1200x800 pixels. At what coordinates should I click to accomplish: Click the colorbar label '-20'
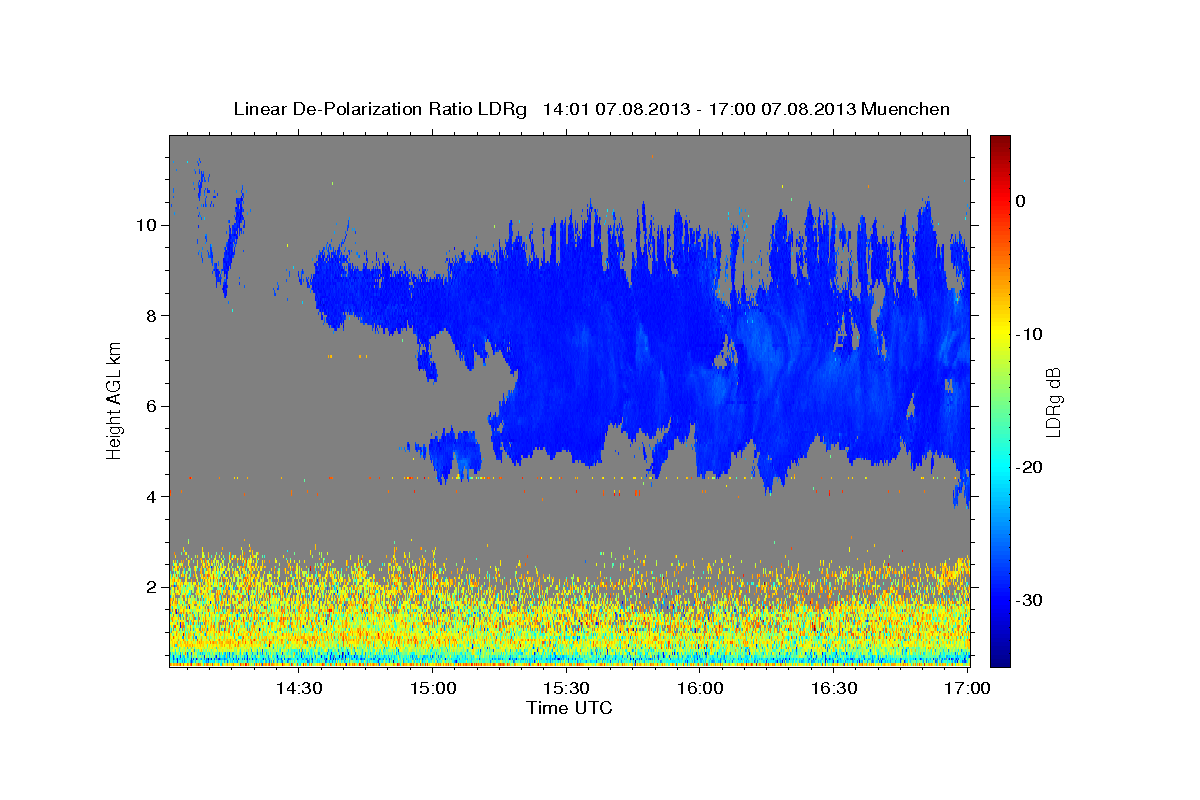click(1030, 467)
